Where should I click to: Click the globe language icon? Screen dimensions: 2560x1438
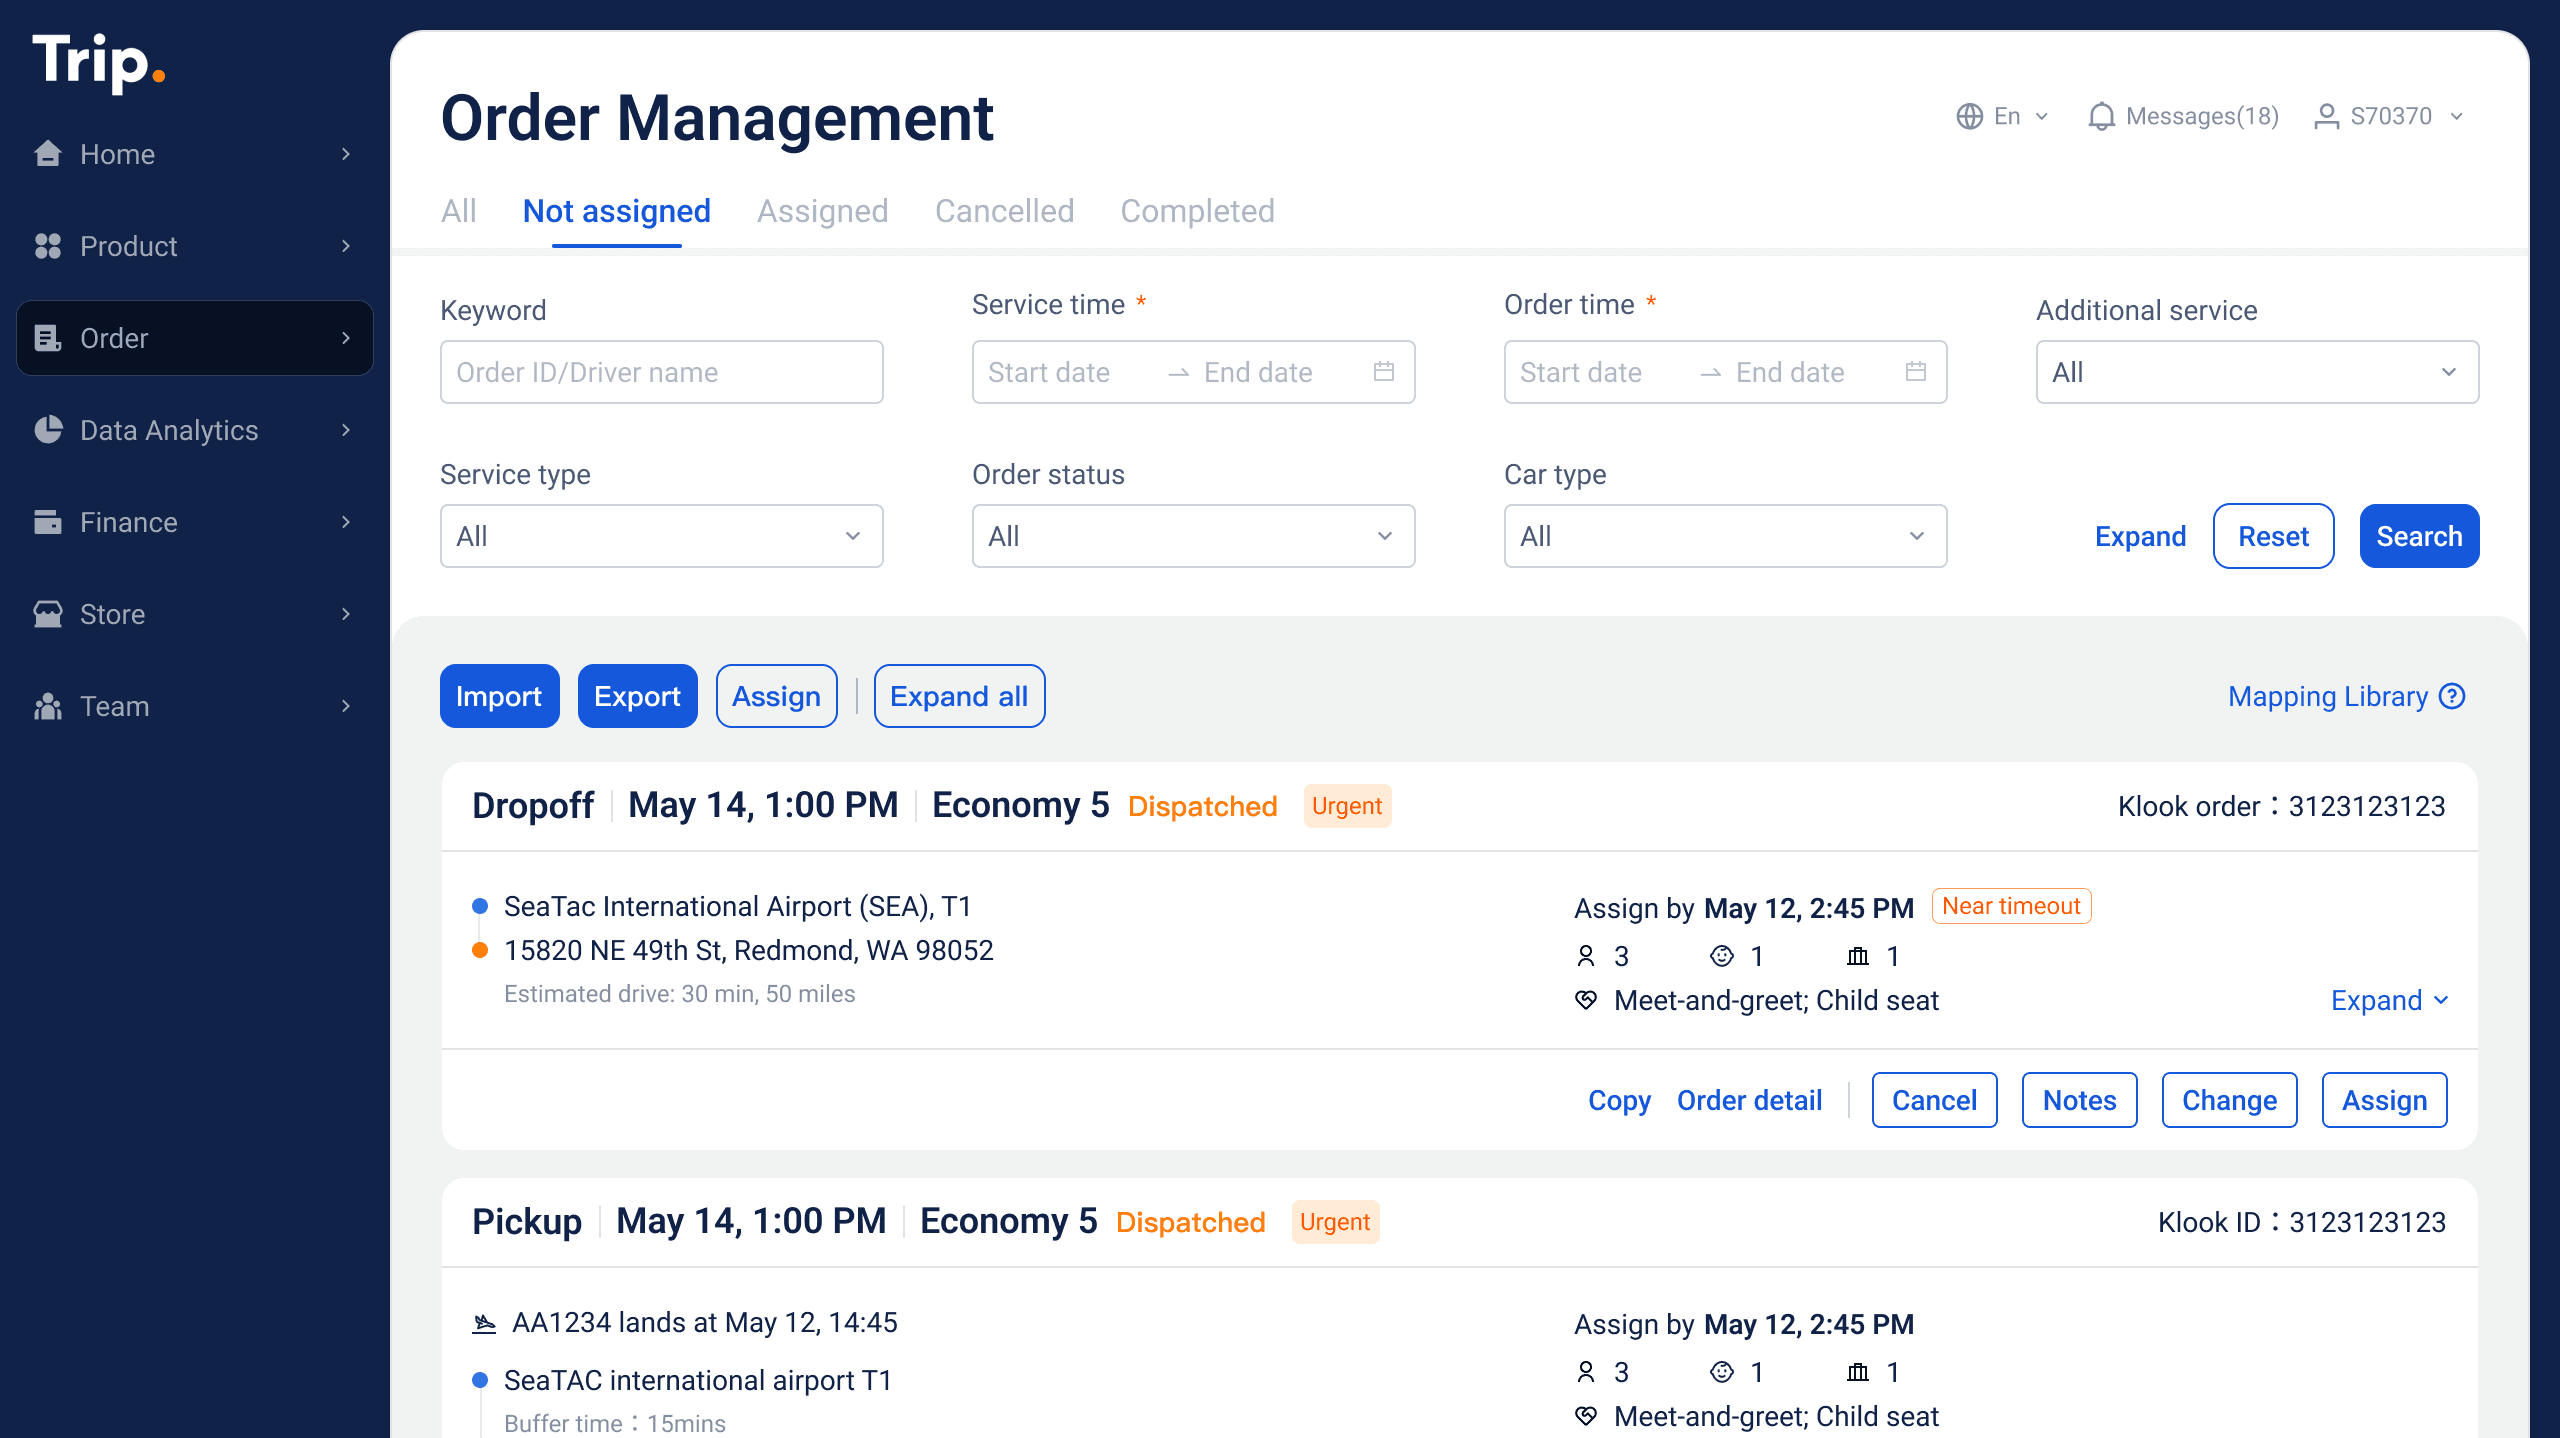point(1969,117)
